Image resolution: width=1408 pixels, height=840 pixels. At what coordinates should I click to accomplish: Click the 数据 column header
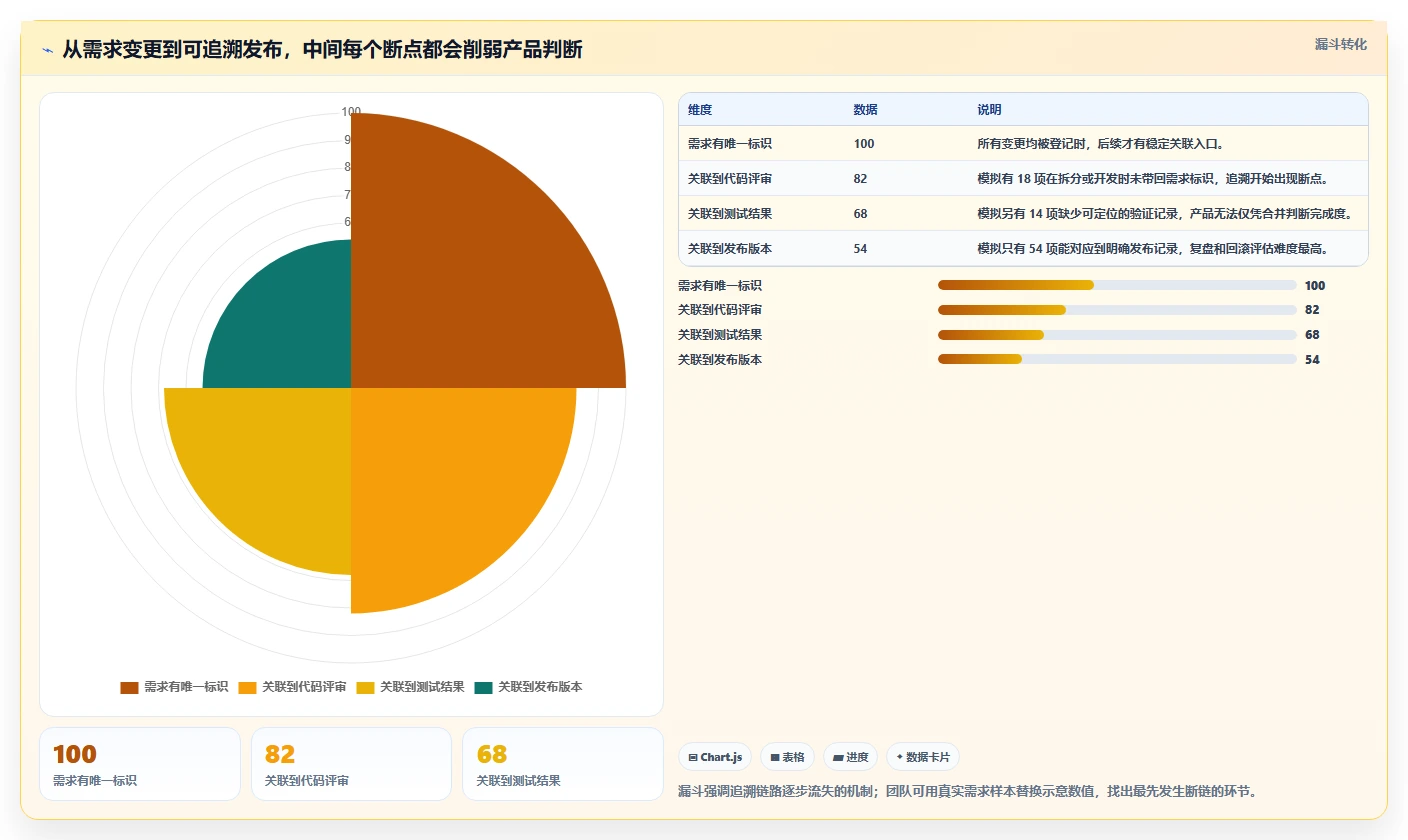(x=865, y=110)
